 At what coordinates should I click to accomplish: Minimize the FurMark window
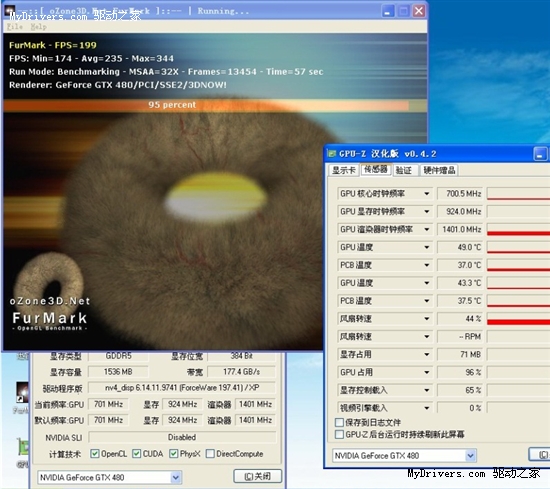pos(387,11)
